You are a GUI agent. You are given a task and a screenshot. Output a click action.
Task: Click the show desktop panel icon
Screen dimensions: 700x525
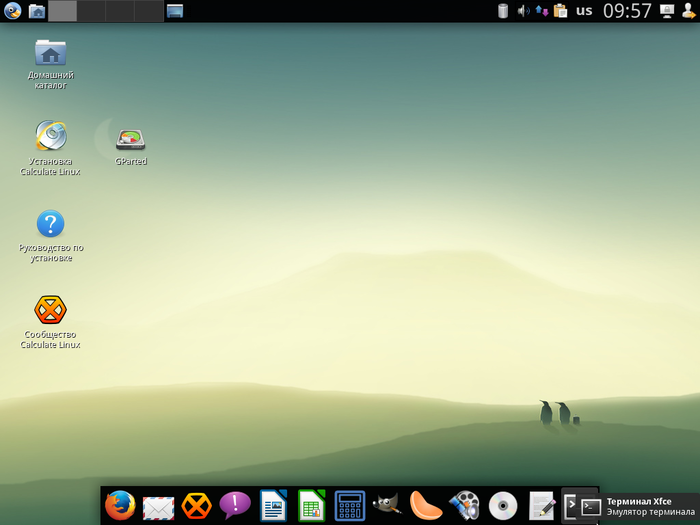click(175, 11)
